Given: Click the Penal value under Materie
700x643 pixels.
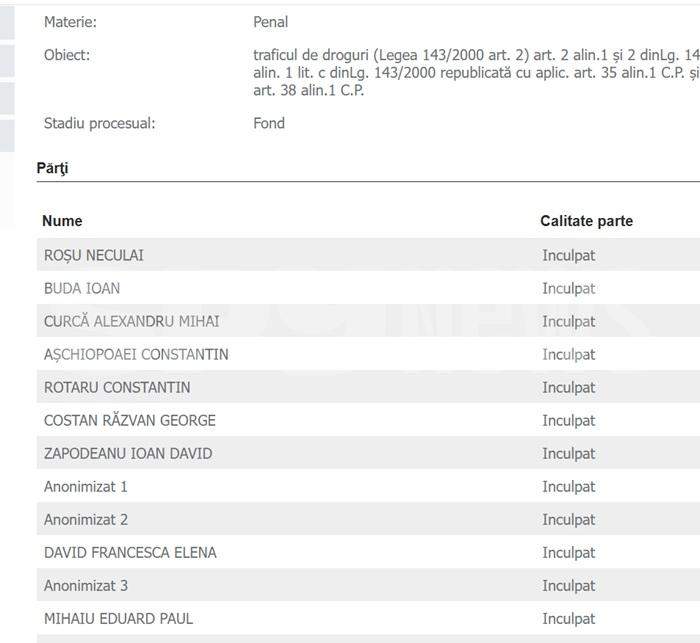Looking at the screenshot, I should 271,22.
